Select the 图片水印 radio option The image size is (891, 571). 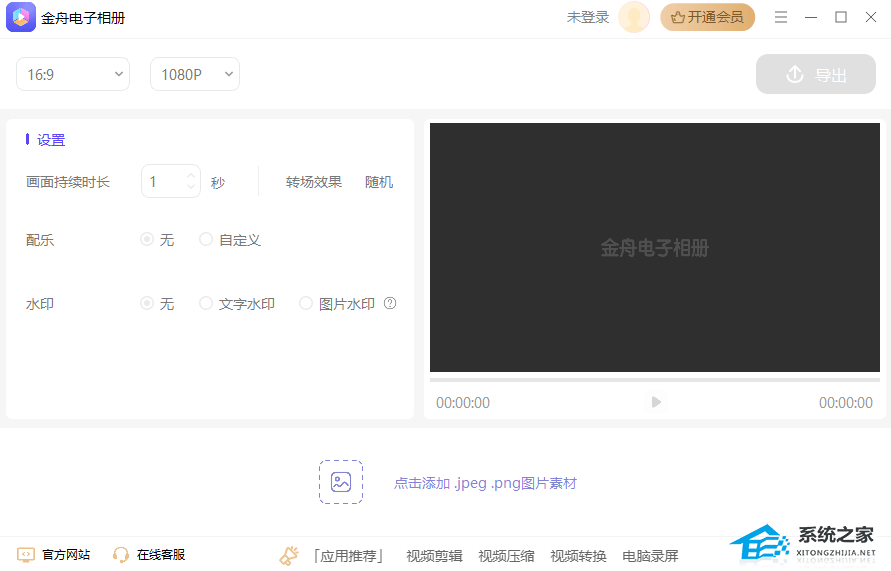click(x=307, y=303)
